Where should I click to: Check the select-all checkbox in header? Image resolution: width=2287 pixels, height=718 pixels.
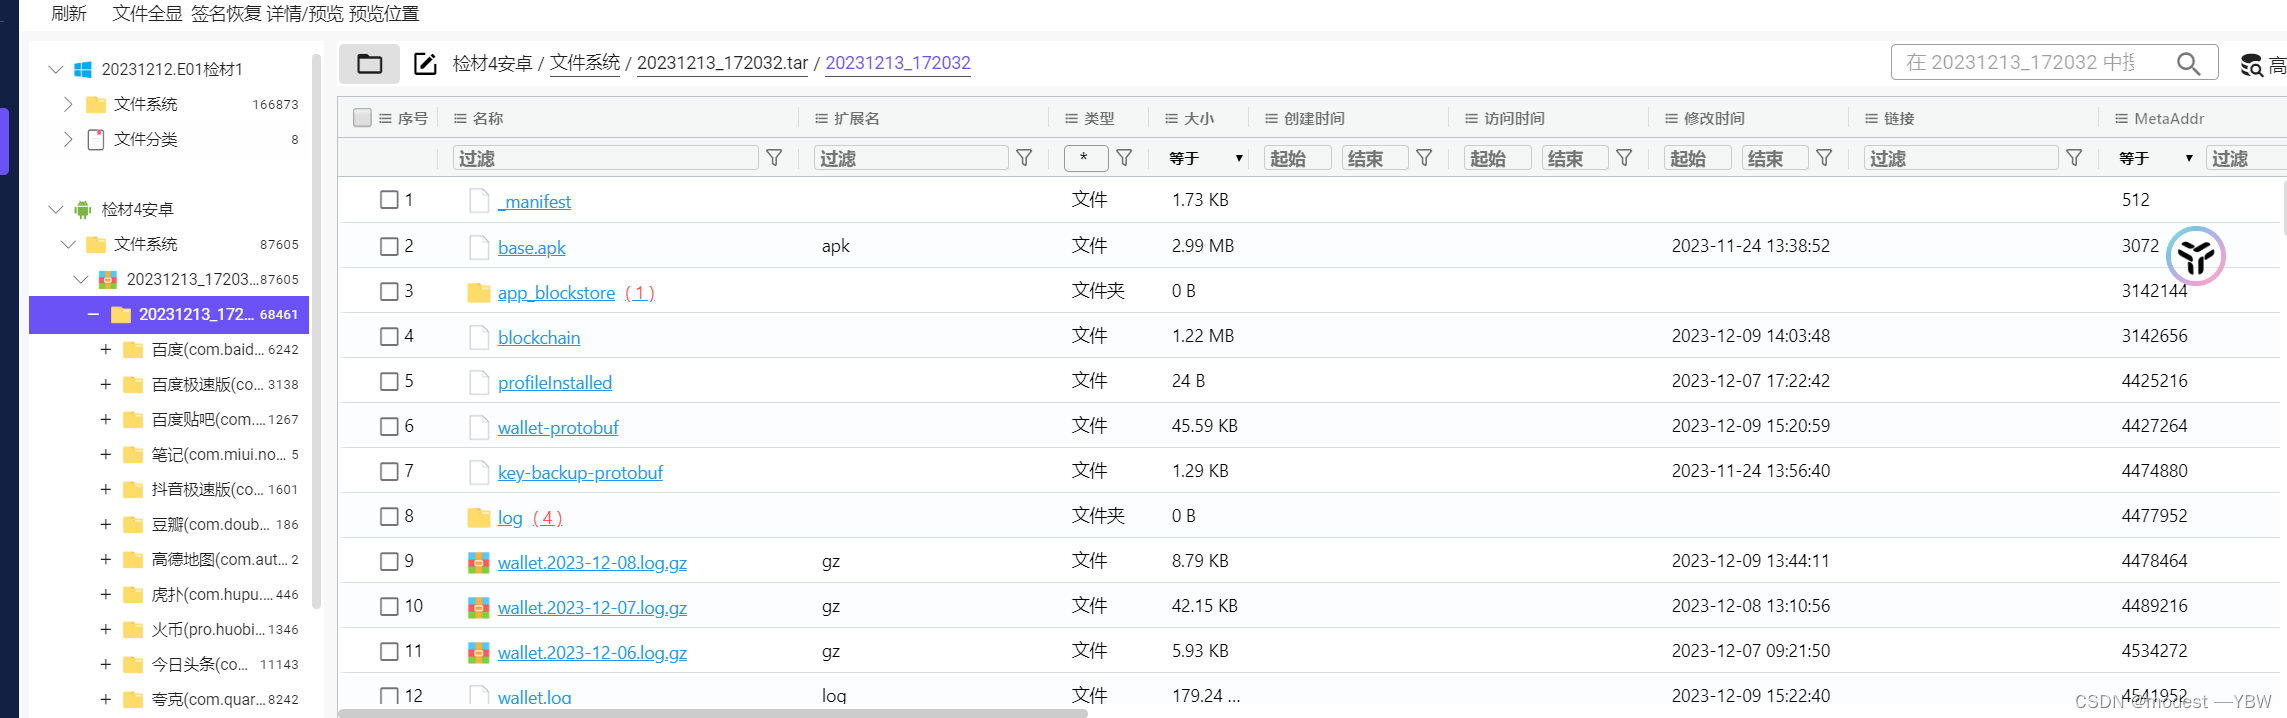[x=362, y=118]
